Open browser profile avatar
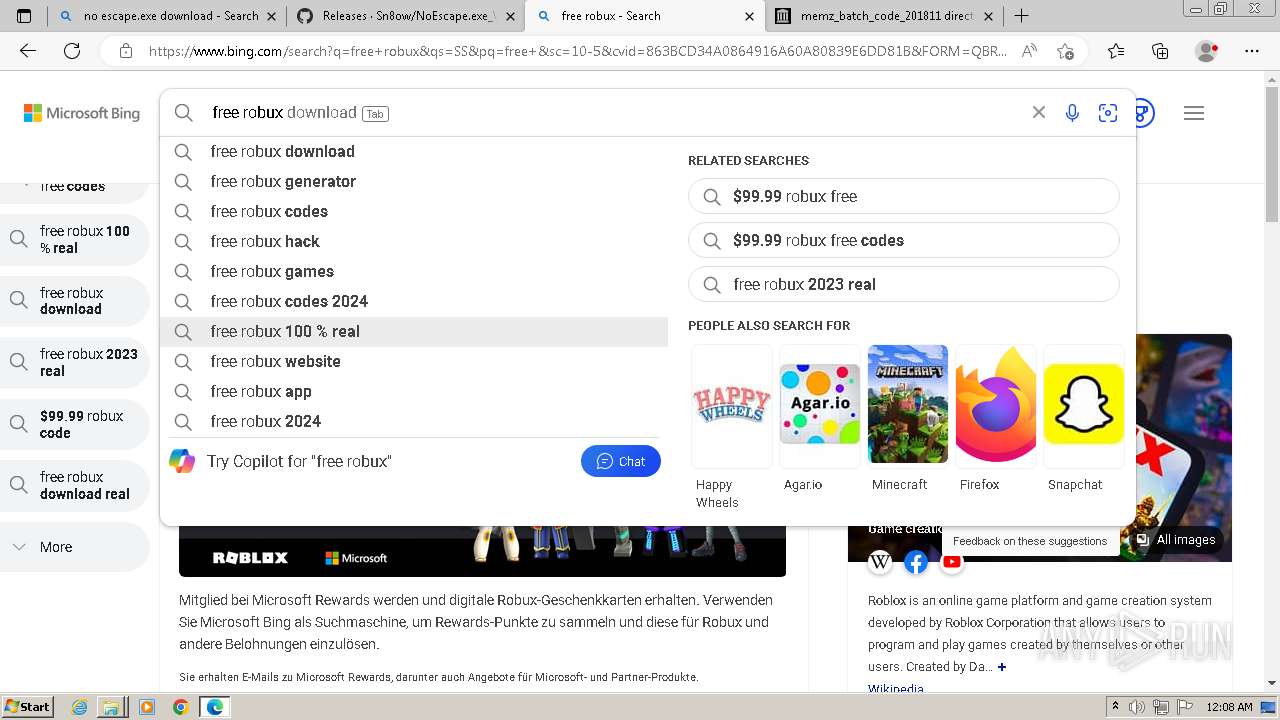This screenshot has width=1280, height=720. (1207, 52)
